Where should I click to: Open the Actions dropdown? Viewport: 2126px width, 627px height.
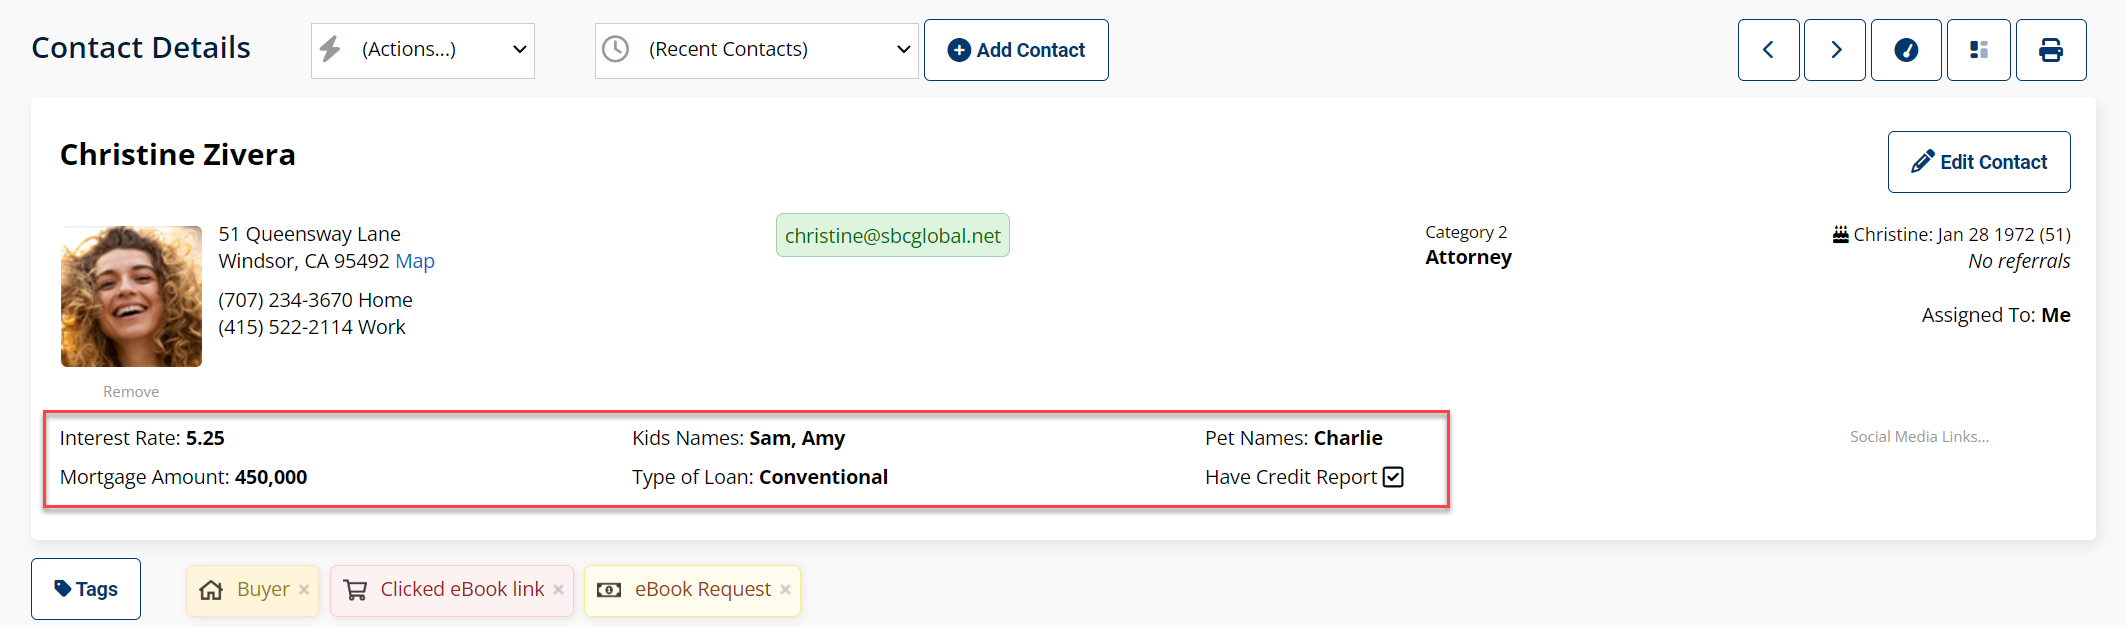pos(423,50)
